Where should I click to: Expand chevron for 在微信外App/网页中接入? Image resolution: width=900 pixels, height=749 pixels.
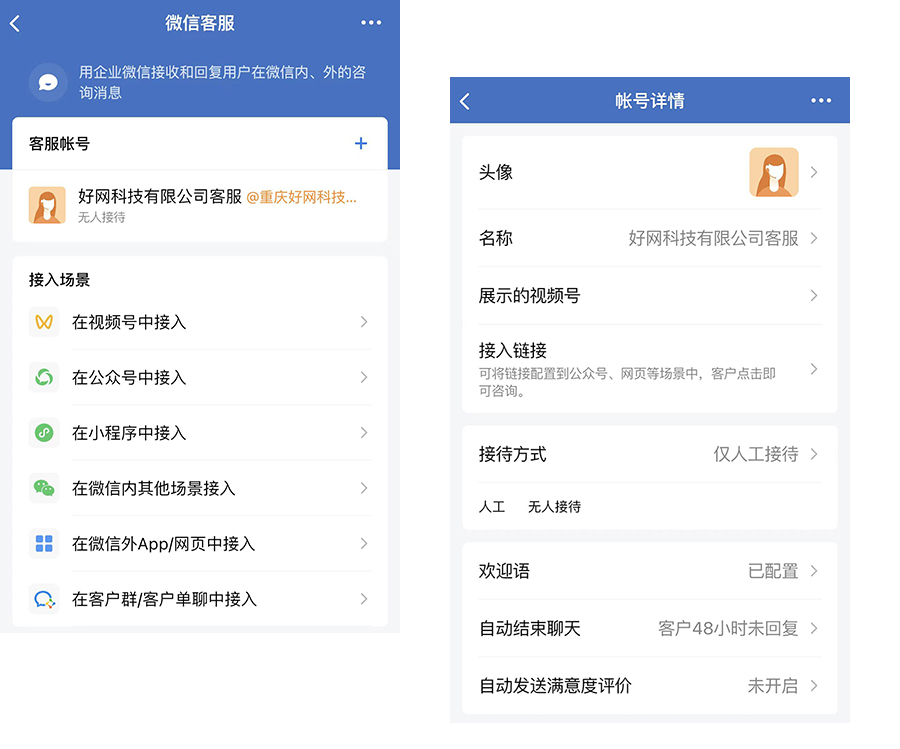pyautogui.click(x=363, y=543)
